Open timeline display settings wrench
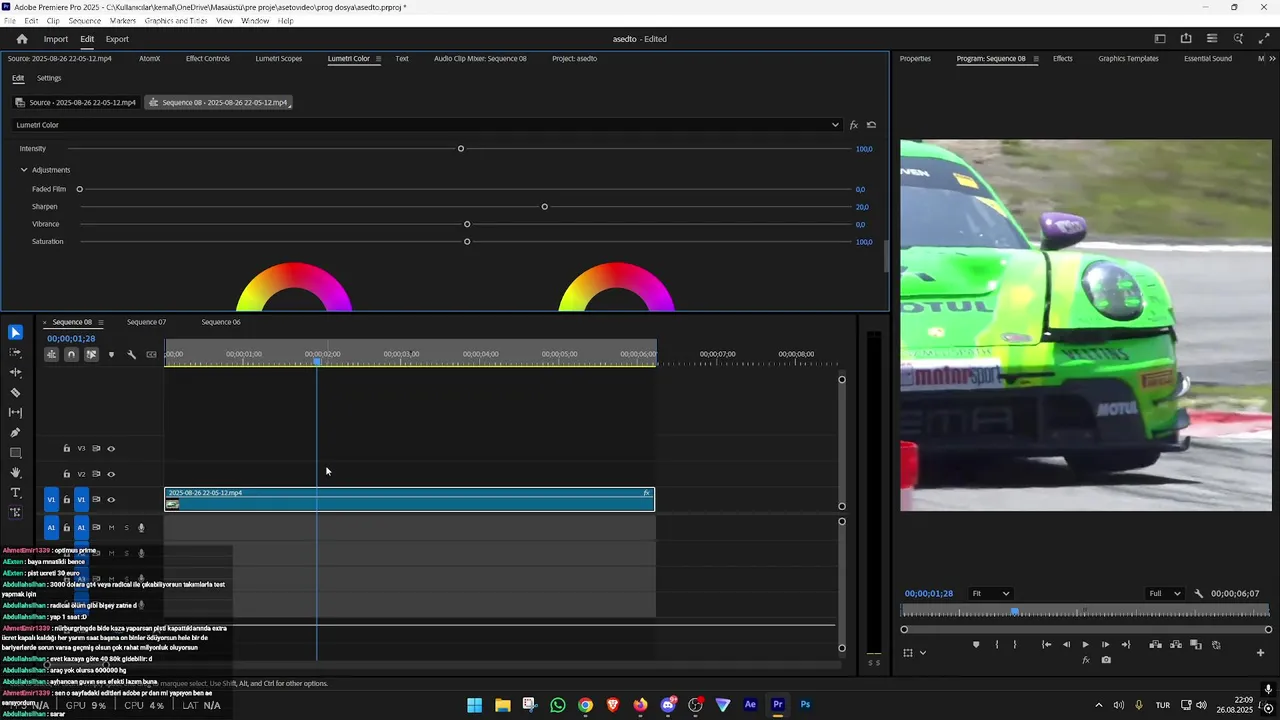 tap(131, 354)
